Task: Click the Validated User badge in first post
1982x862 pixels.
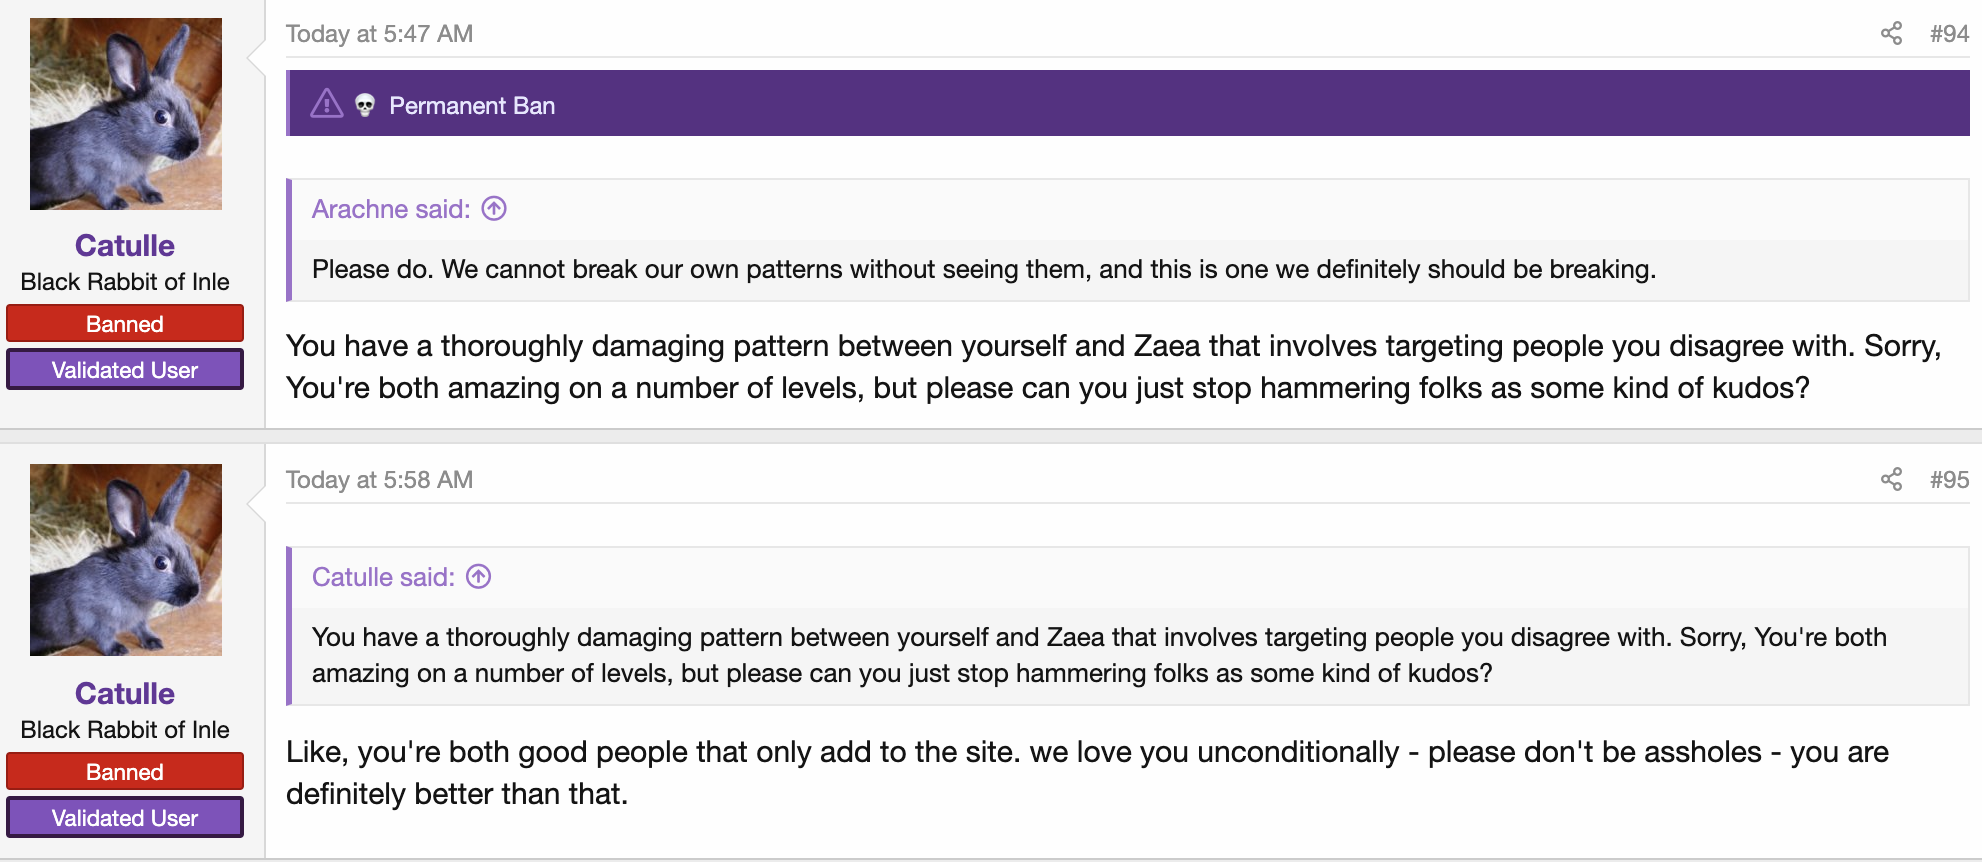Action: (125, 370)
